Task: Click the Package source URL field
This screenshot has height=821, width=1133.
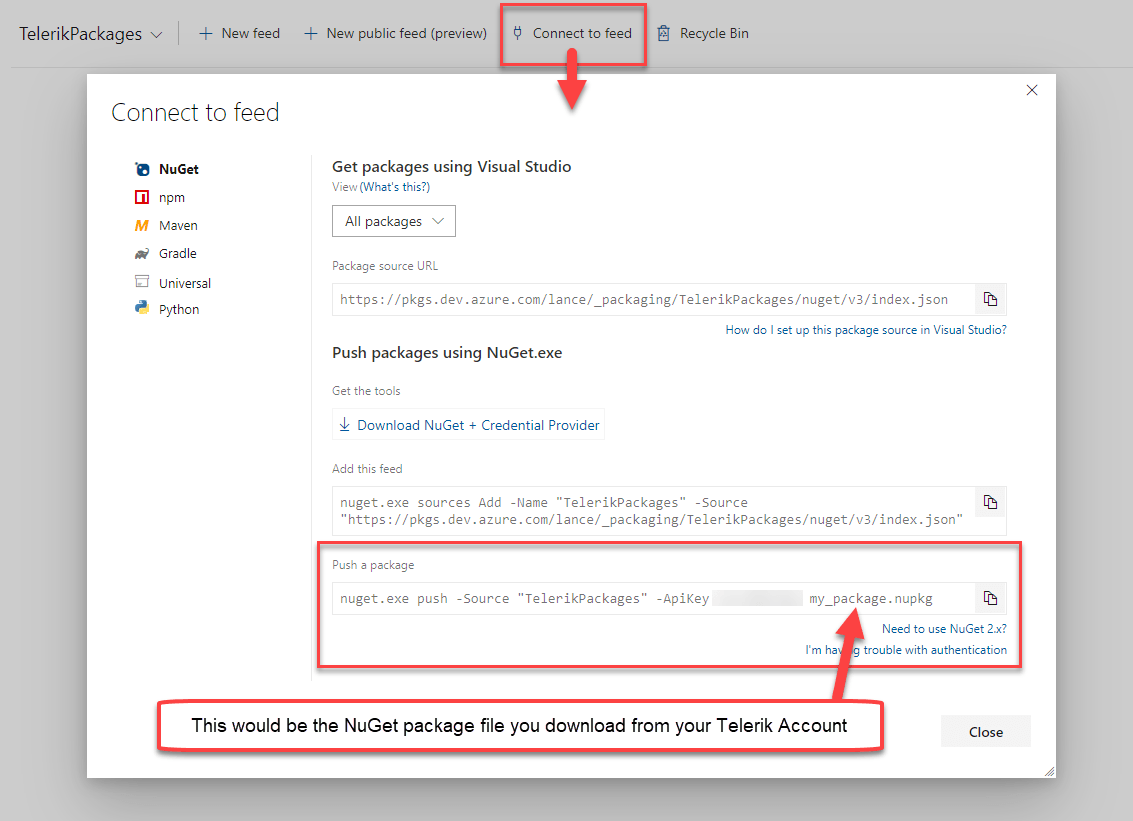Action: pyautogui.click(x=654, y=300)
